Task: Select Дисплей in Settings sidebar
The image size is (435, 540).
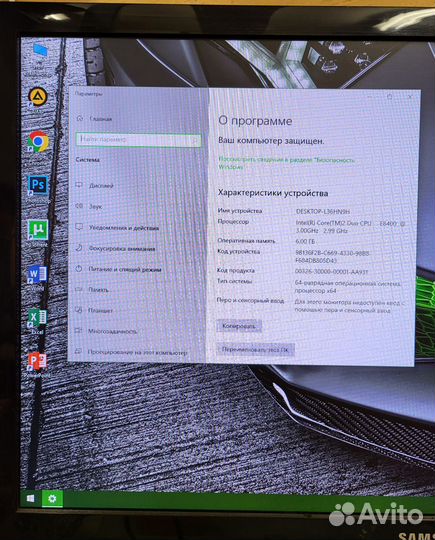Action: pos(101,186)
